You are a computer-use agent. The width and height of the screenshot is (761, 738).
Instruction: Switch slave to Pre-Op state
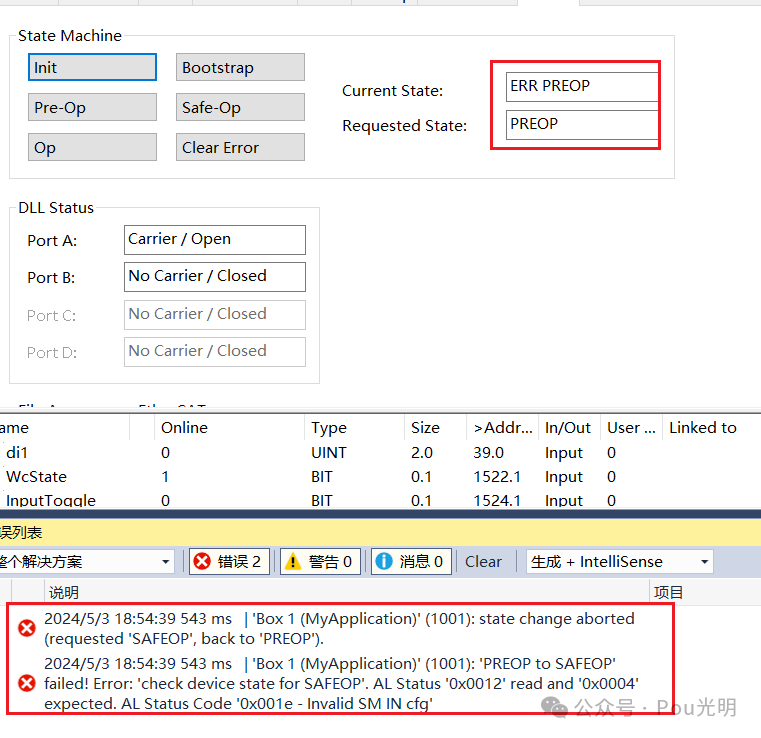(92, 107)
